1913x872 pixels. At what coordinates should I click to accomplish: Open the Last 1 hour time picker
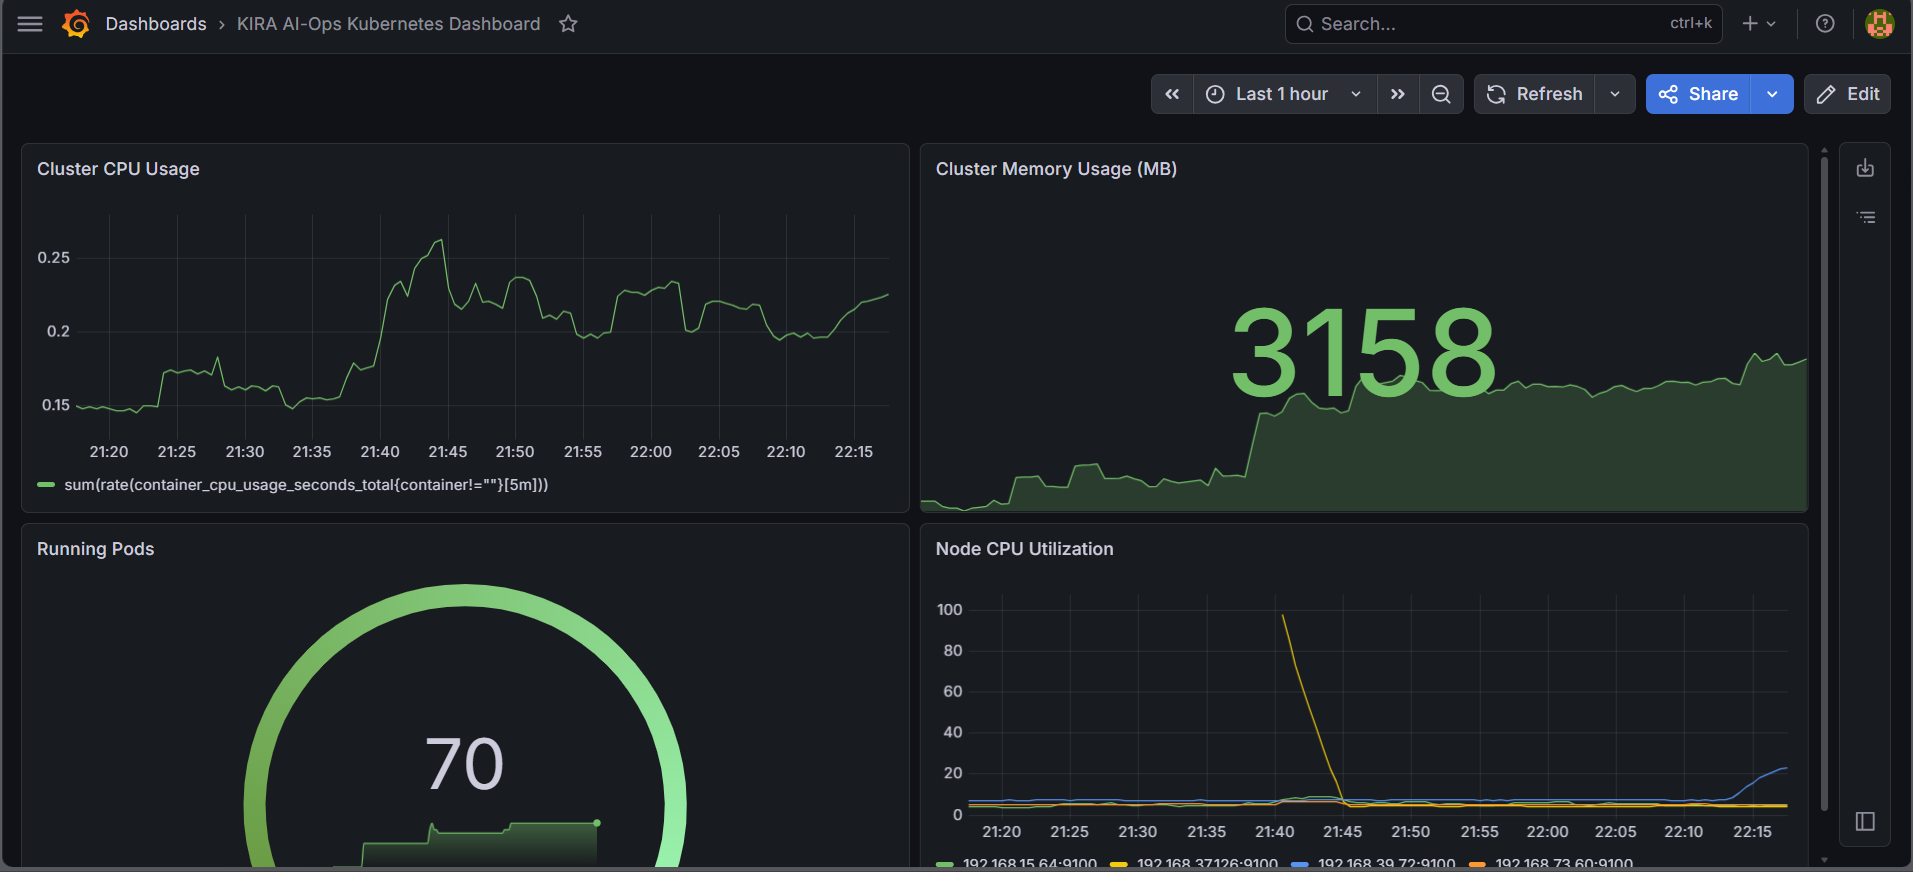click(1285, 94)
